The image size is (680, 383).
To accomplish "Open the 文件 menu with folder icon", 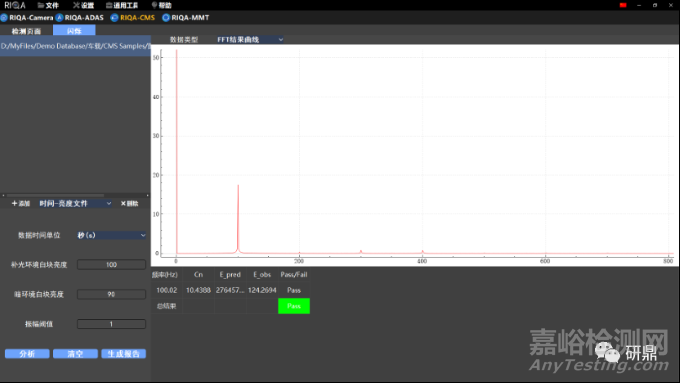I will [x=48, y=5].
